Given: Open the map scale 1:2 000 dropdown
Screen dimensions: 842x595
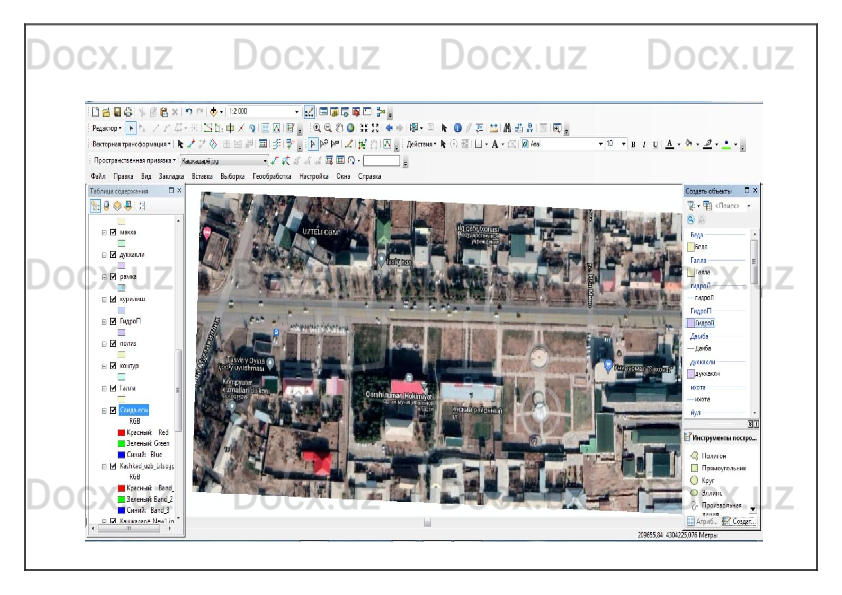Looking at the screenshot, I should coord(296,111).
